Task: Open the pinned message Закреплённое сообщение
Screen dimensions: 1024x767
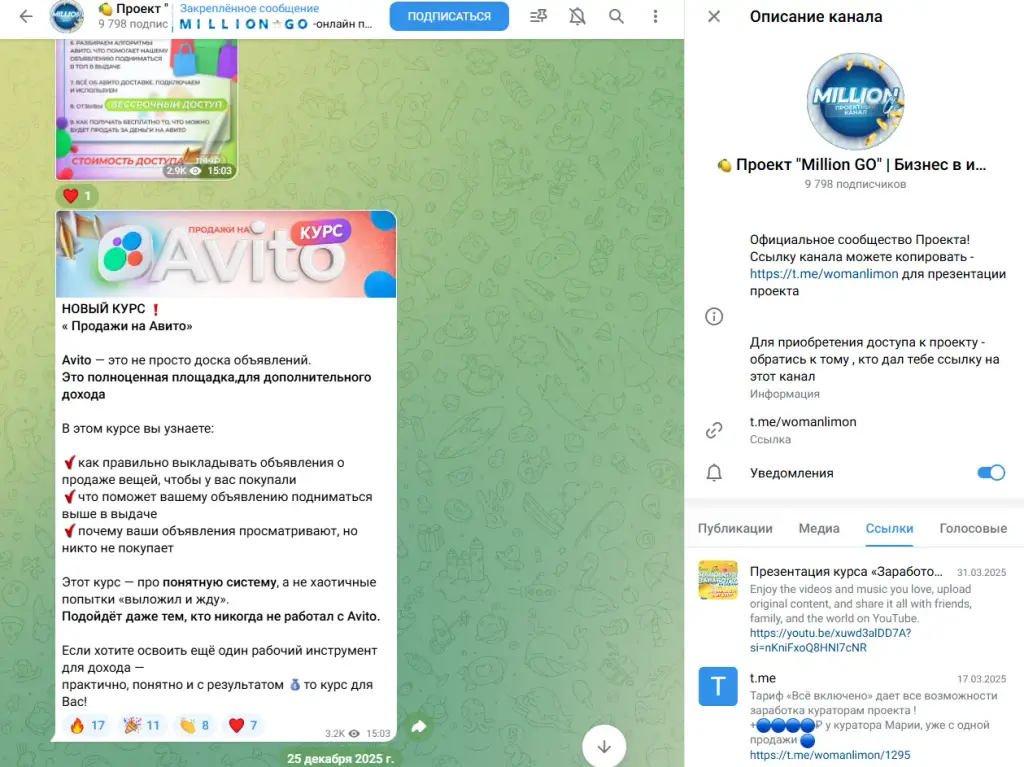Action: pyautogui.click(x=276, y=16)
